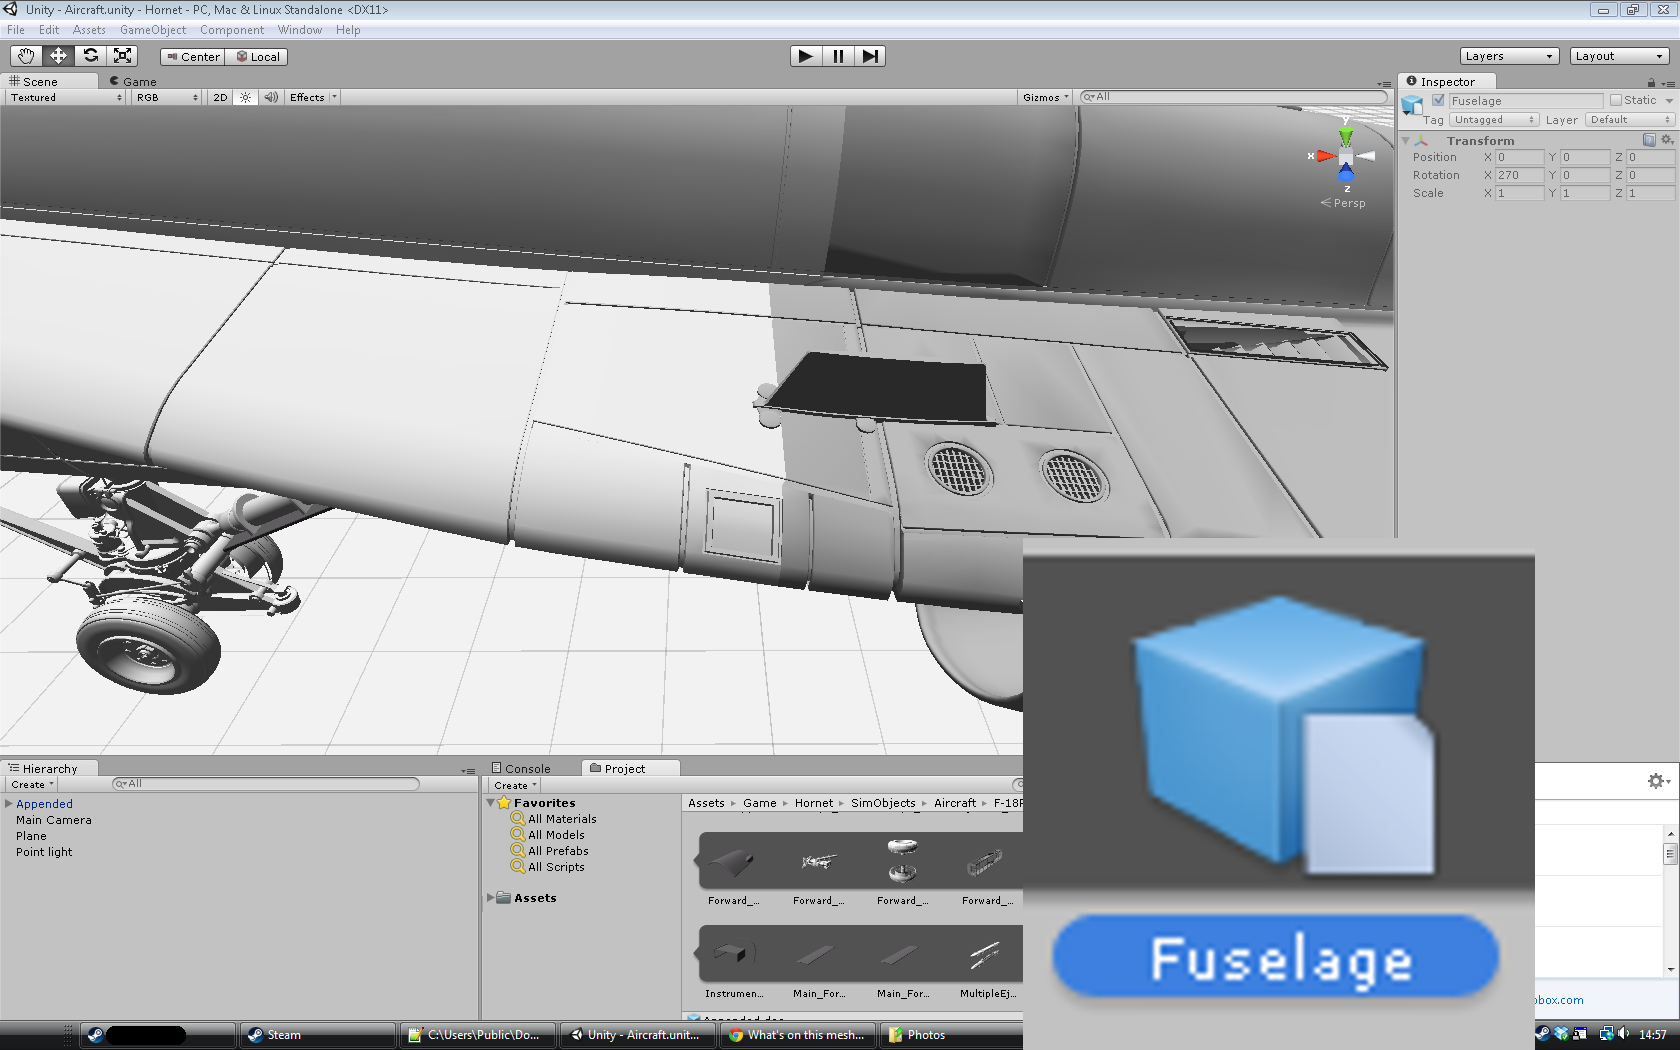The height and width of the screenshot is (1050, 1680).
Task: Open the Static flags dropdown arrow
Action: pos(1669,100)
